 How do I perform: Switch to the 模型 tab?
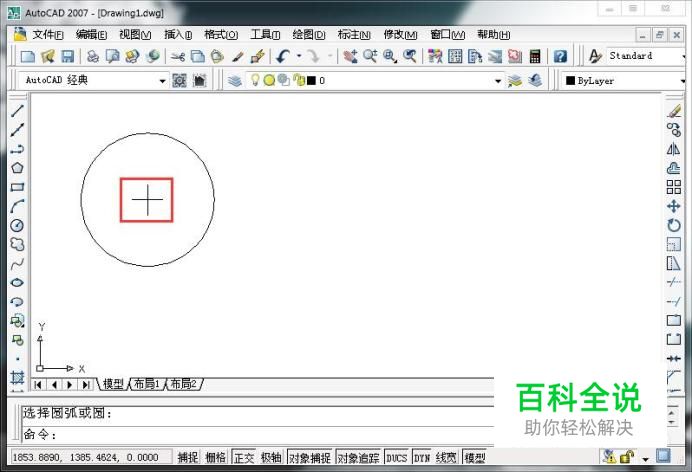113,384
